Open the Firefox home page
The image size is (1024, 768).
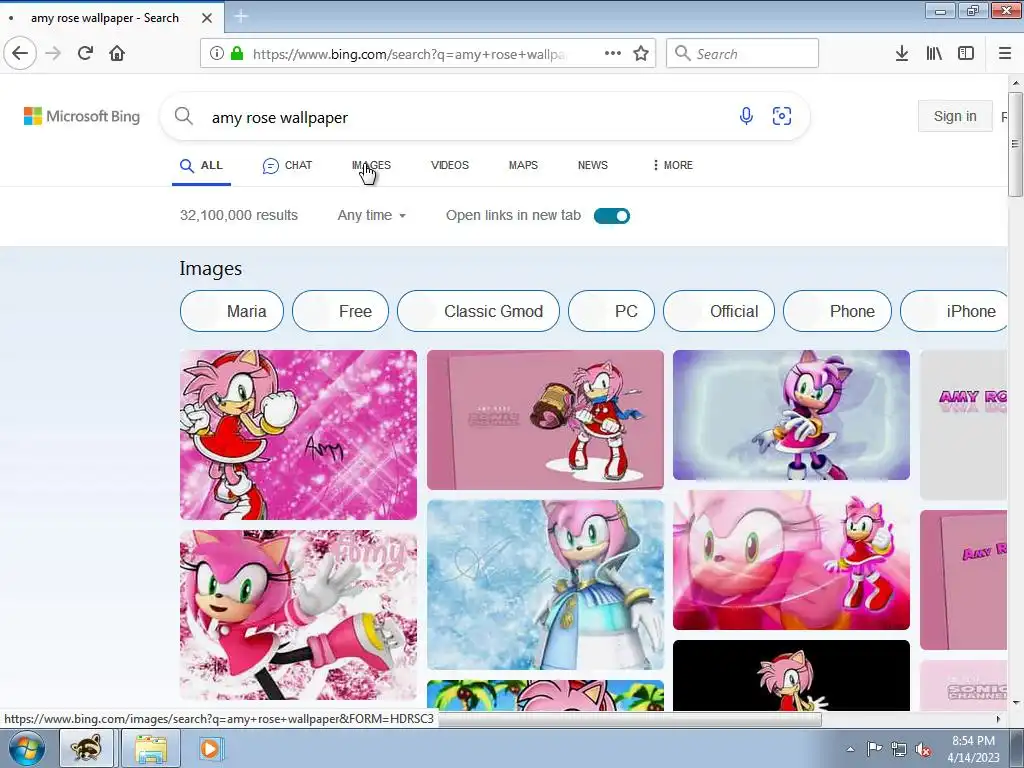click(118, 53)
